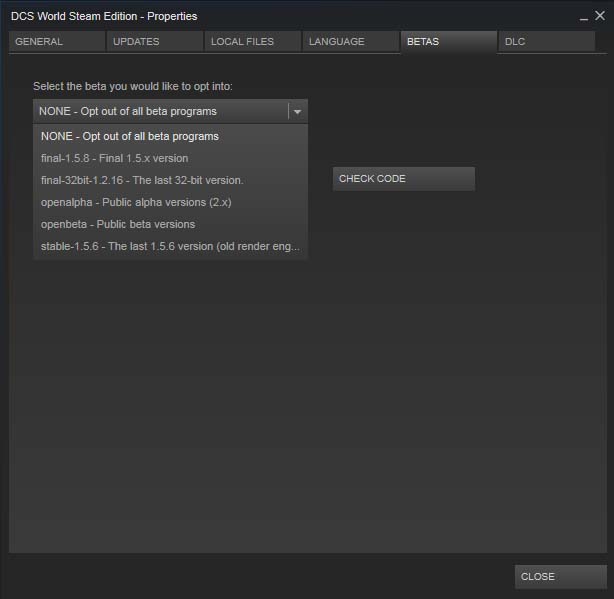Open the UPDATES tab
The height and width of the screenshot is (599, 614).
(155, 41)
